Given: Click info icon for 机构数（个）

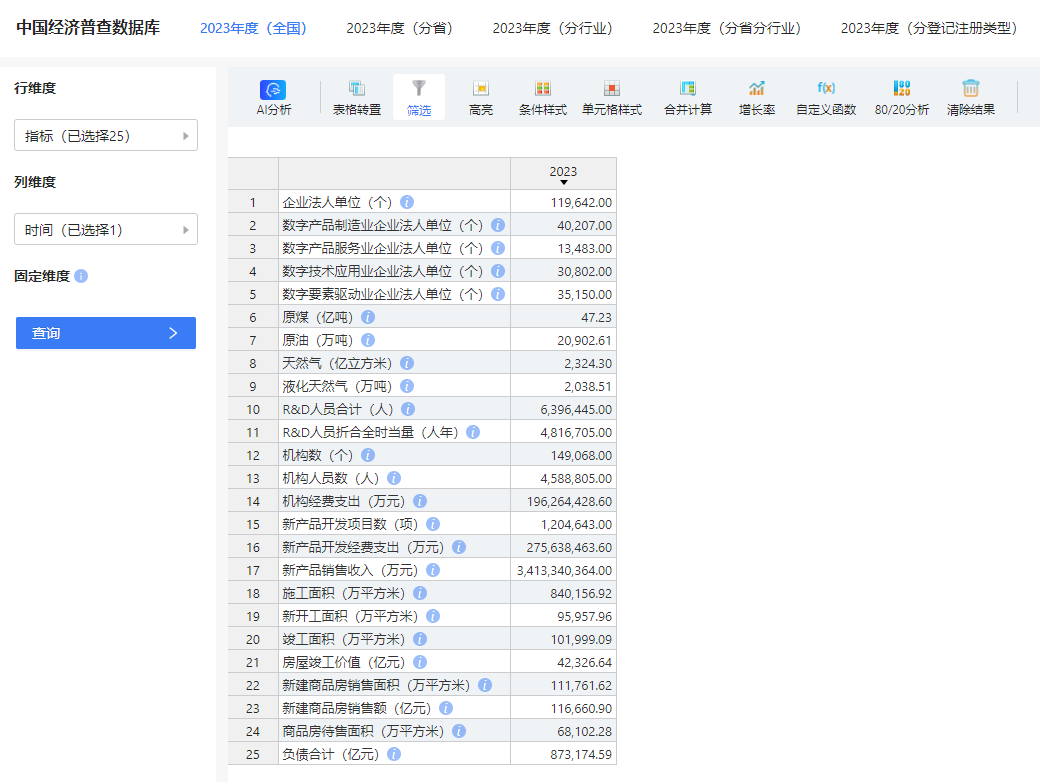Looking at the screenshot, I should tap(368, 455).
